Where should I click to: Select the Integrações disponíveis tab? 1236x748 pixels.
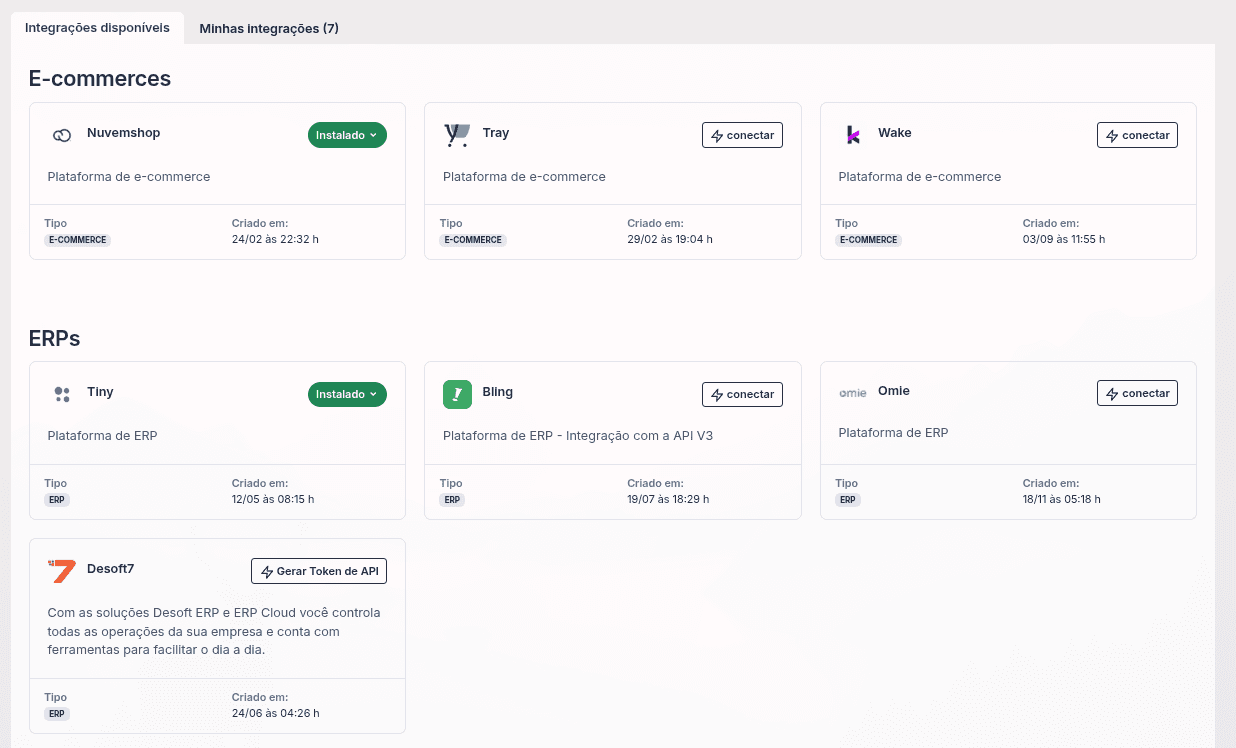click(97, 28)
